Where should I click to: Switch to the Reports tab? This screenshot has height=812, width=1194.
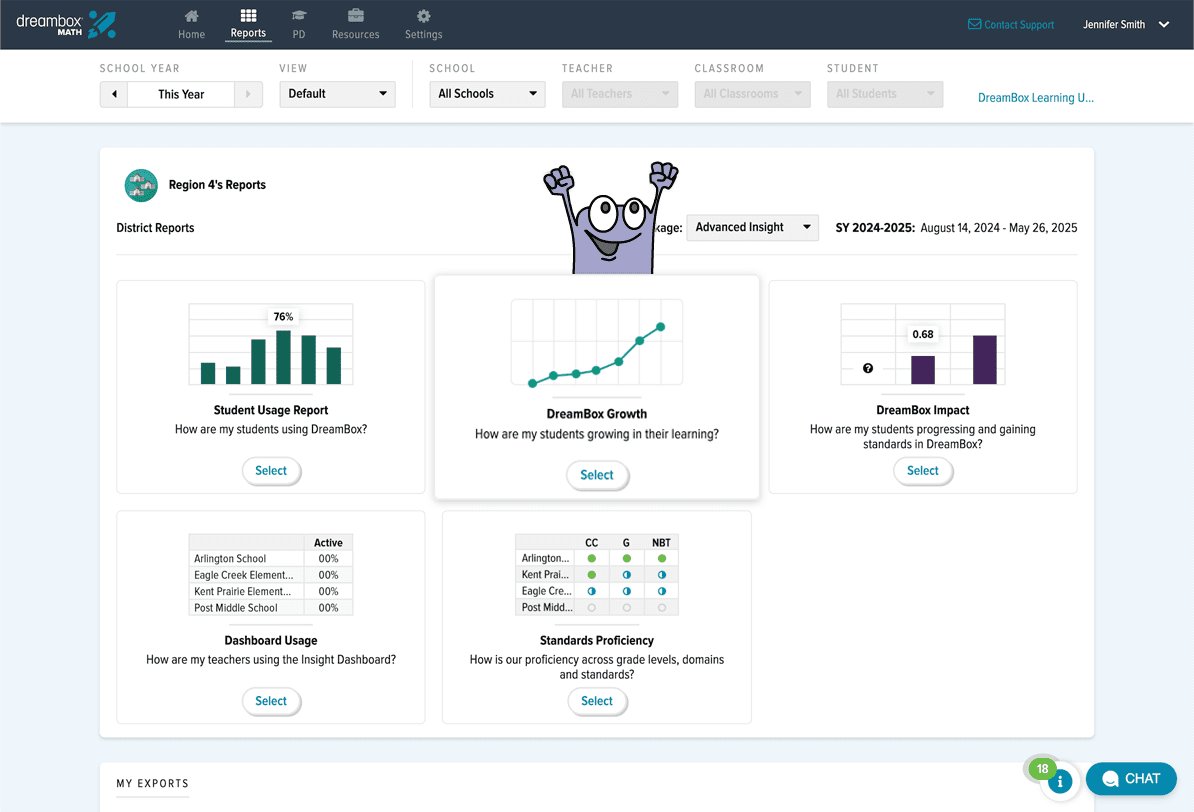(248, 17)
